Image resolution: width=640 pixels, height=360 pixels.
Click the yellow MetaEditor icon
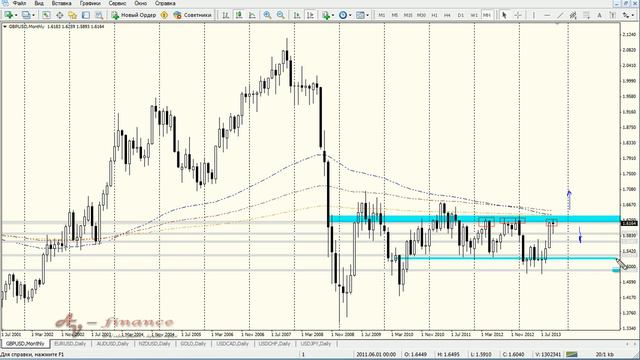[x=164, y=15]
